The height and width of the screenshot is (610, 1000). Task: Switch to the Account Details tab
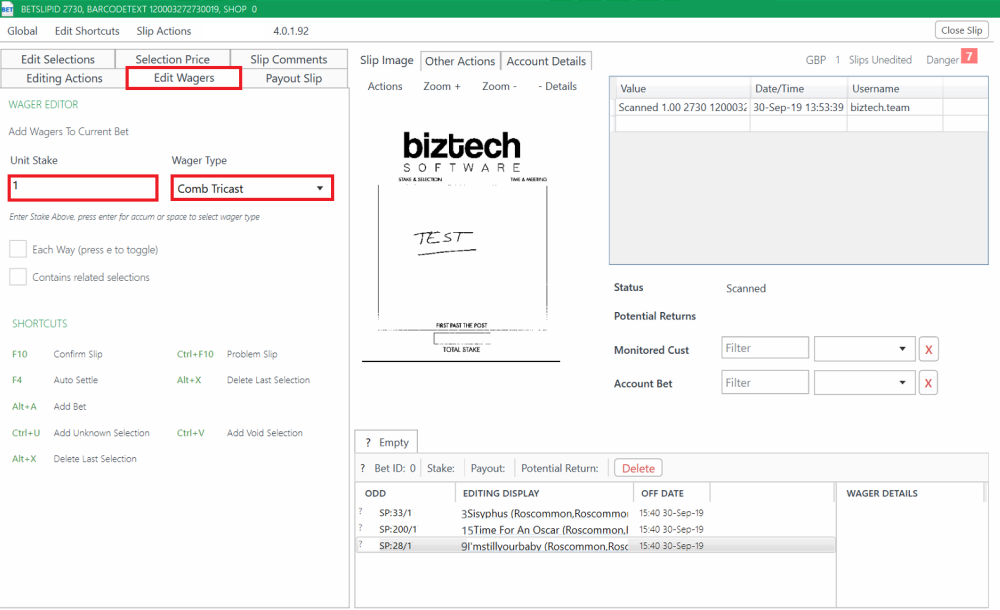point(546,60)
